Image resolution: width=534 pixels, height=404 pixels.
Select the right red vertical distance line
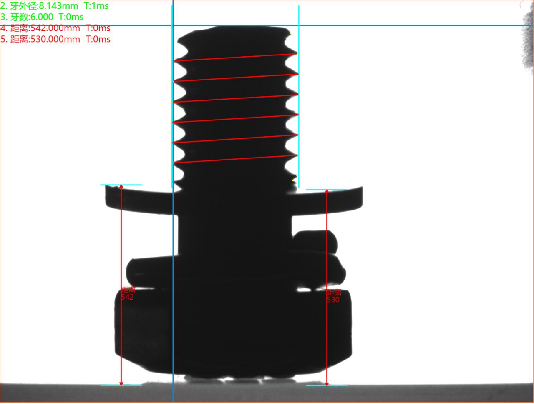327,288
